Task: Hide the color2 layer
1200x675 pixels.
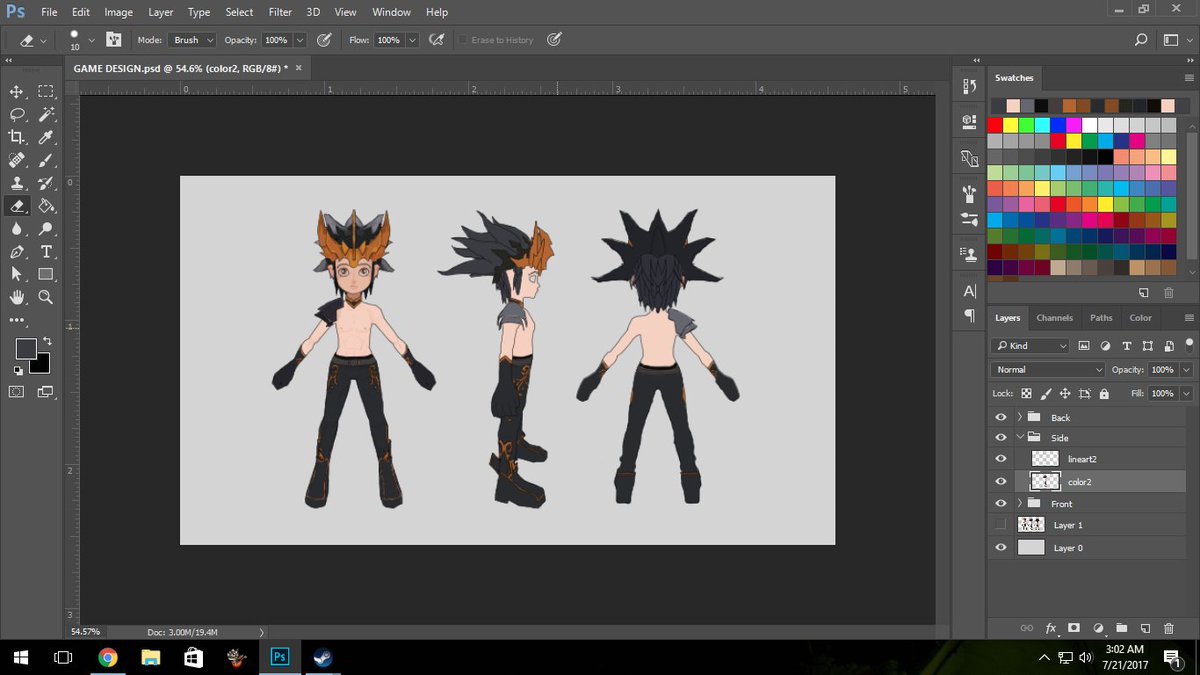Action: pos(1001,481)
